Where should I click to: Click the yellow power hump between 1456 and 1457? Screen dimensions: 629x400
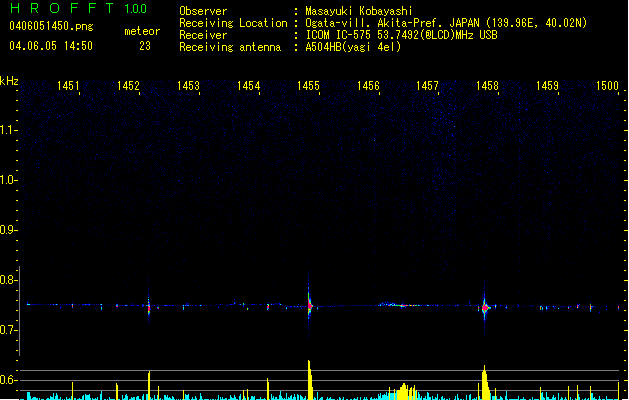coord(404,392)
